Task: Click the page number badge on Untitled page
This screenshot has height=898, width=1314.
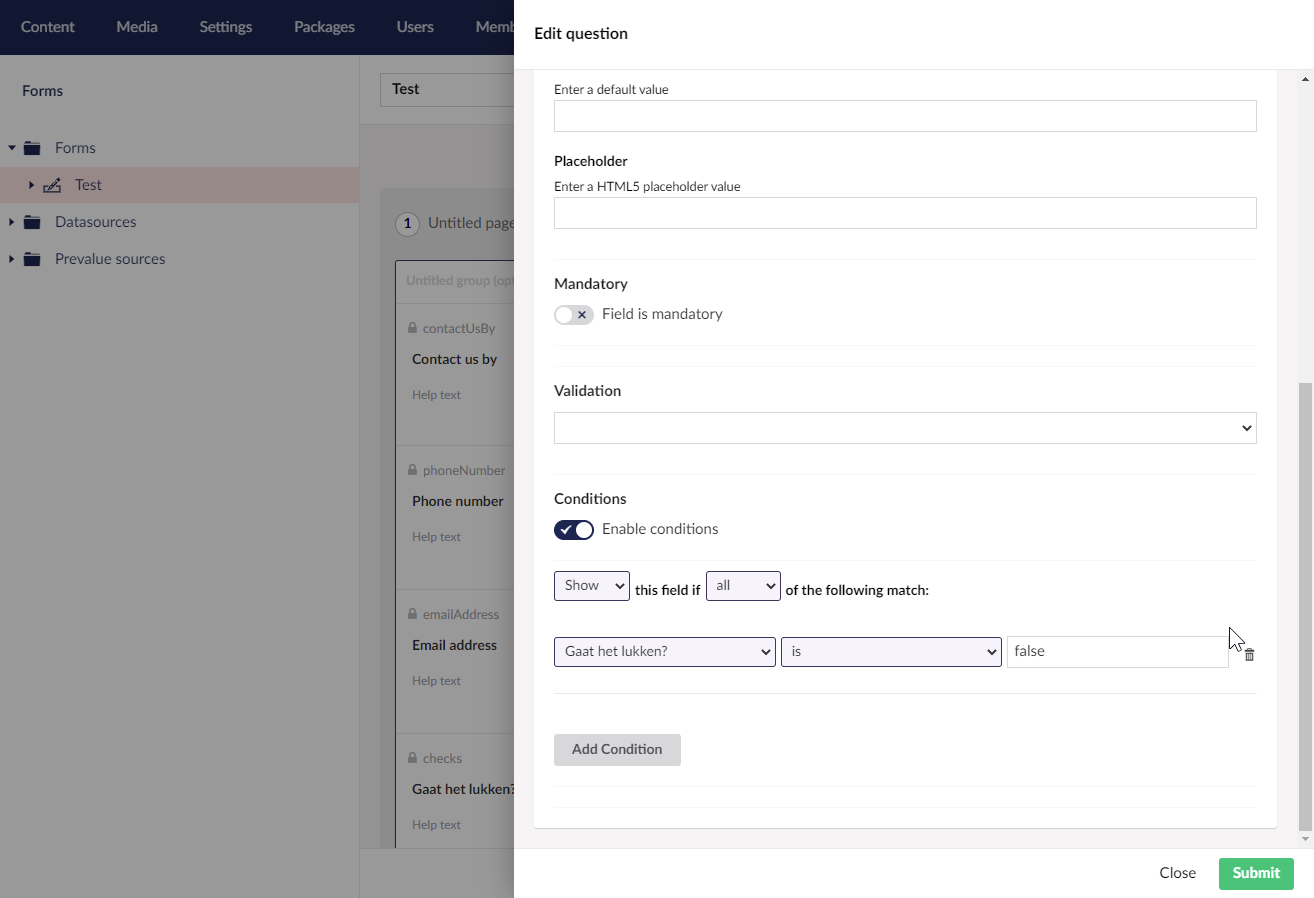Action: (407, 223)
